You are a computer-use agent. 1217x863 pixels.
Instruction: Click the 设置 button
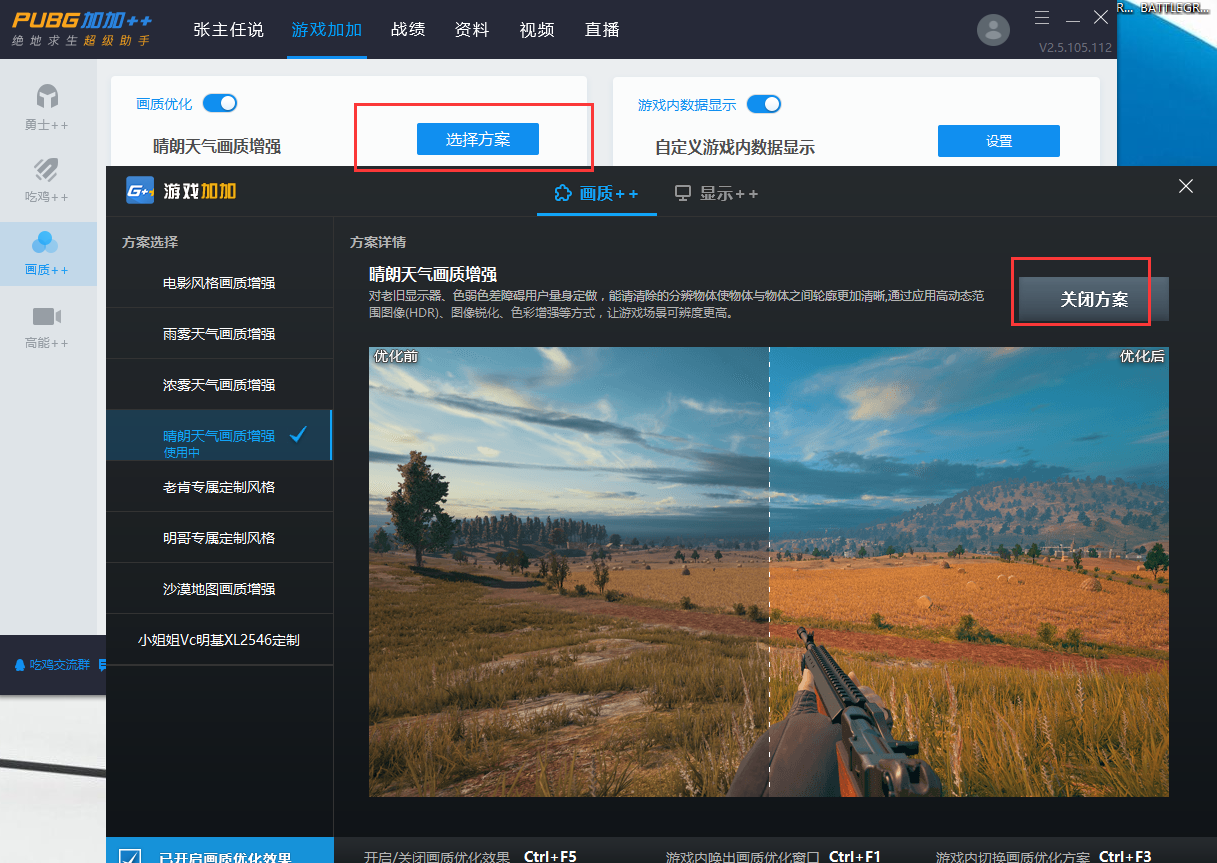pyautogui.click(x=999, y=141)
